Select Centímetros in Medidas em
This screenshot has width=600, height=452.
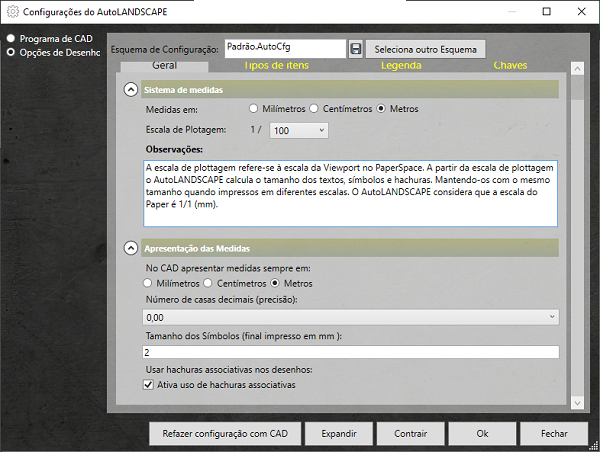click(x=313, y=108)
